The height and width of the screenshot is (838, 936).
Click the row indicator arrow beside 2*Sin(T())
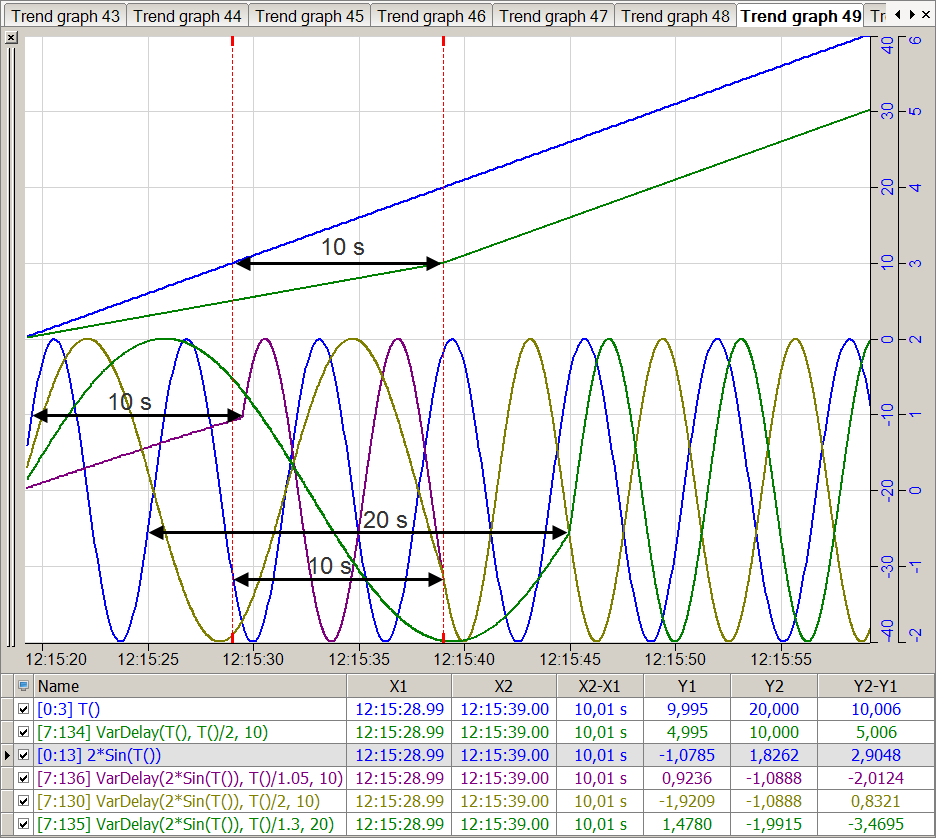(7, 756)
